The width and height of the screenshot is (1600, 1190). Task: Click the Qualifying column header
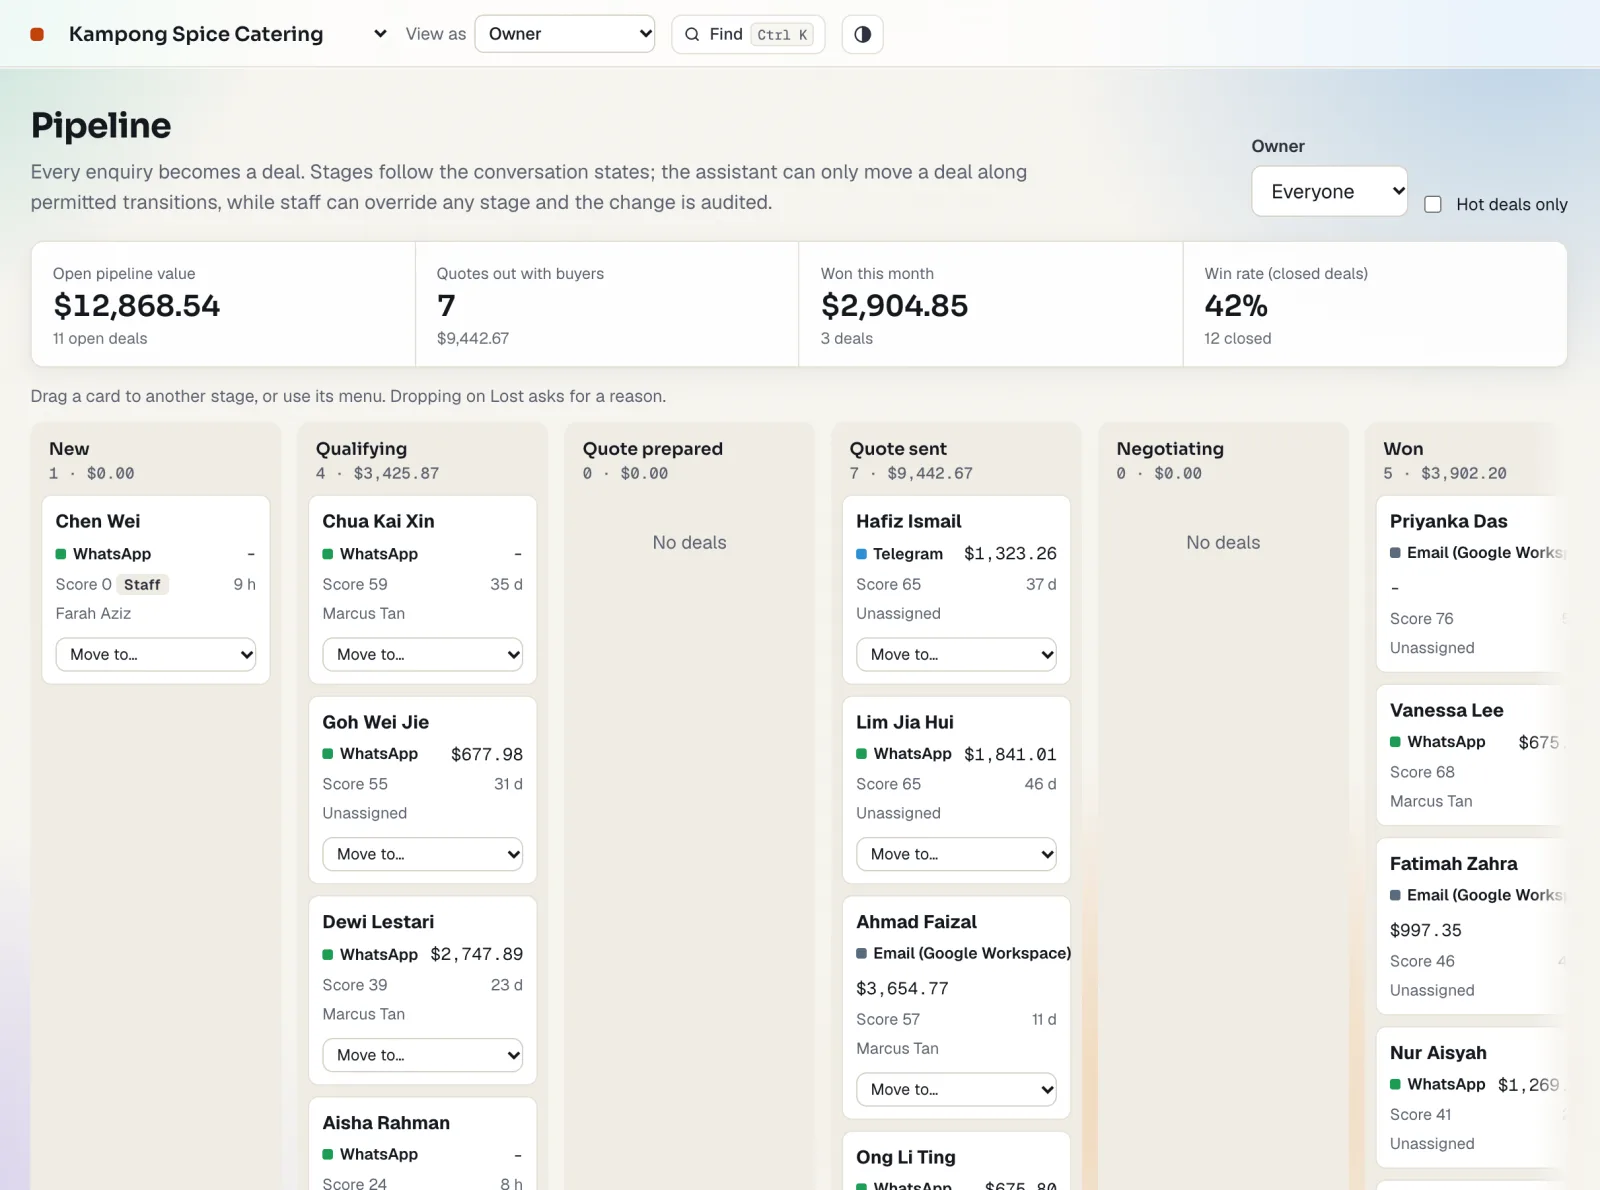(361, 449)
